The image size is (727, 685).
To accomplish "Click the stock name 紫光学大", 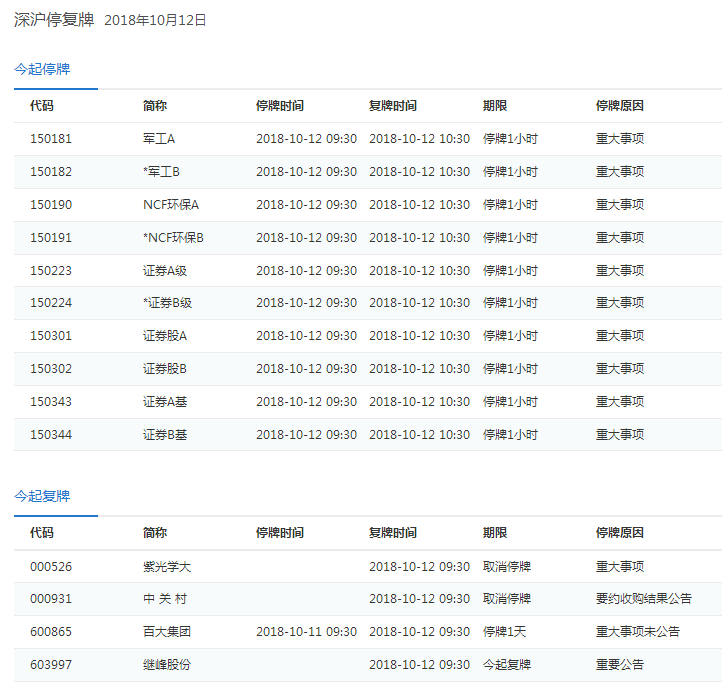I will 167,567.
